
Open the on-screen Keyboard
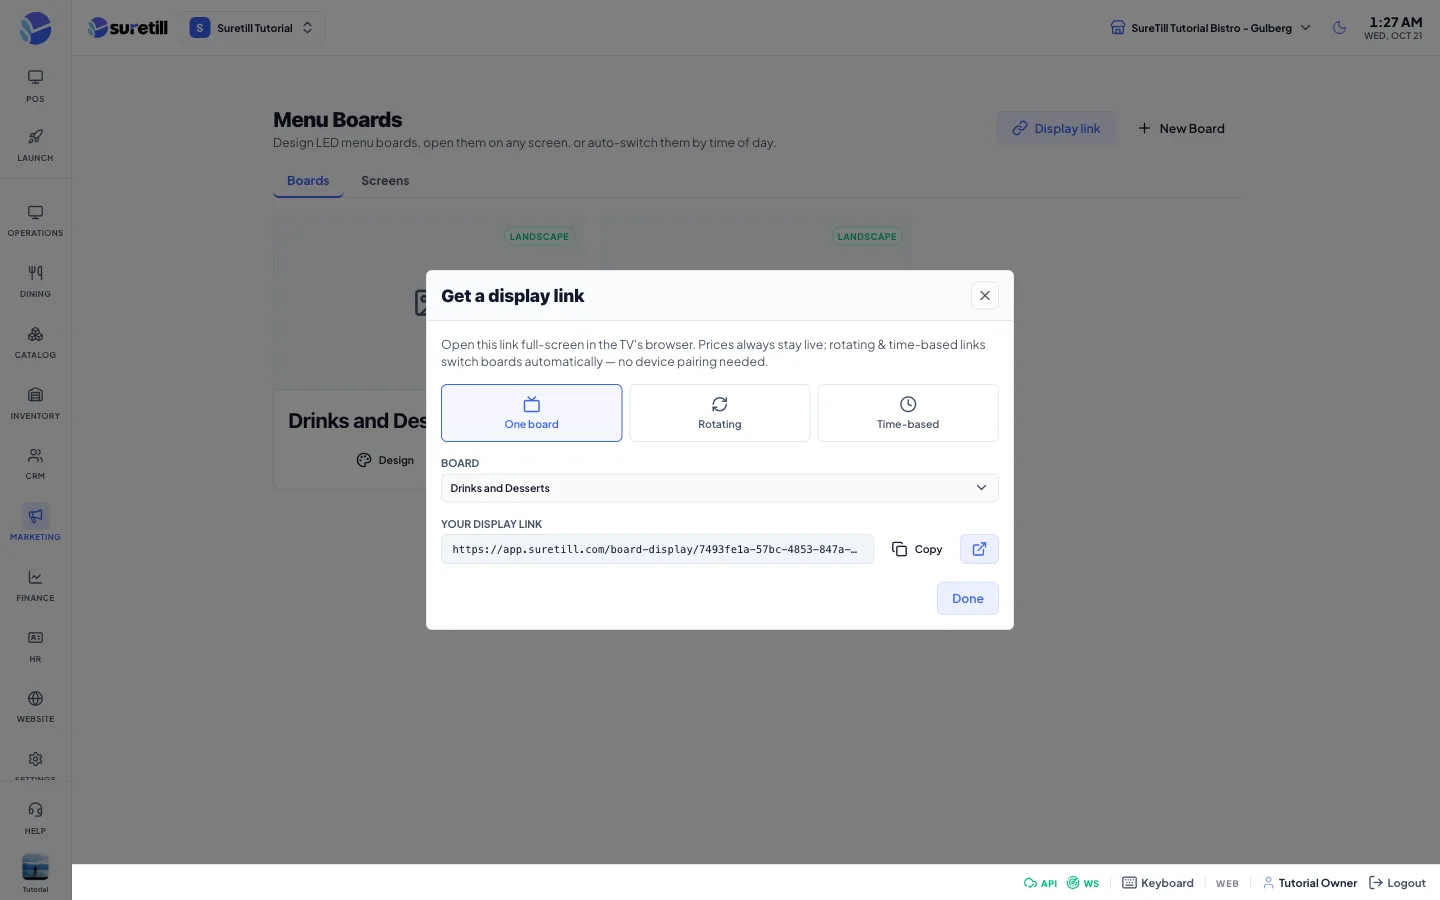click(x=1158, y=883)
